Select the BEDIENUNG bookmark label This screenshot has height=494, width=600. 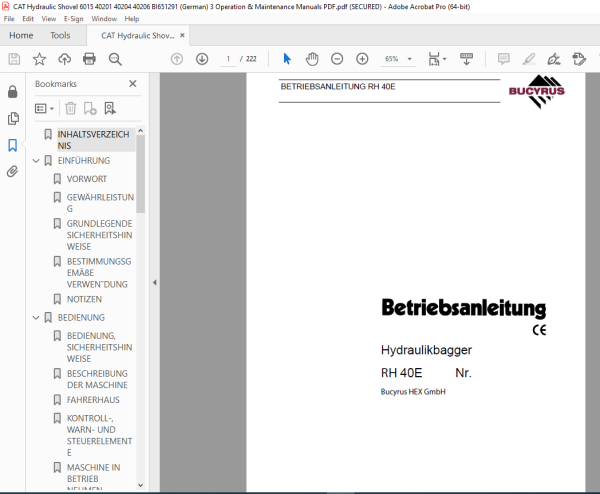coord(81,318)
